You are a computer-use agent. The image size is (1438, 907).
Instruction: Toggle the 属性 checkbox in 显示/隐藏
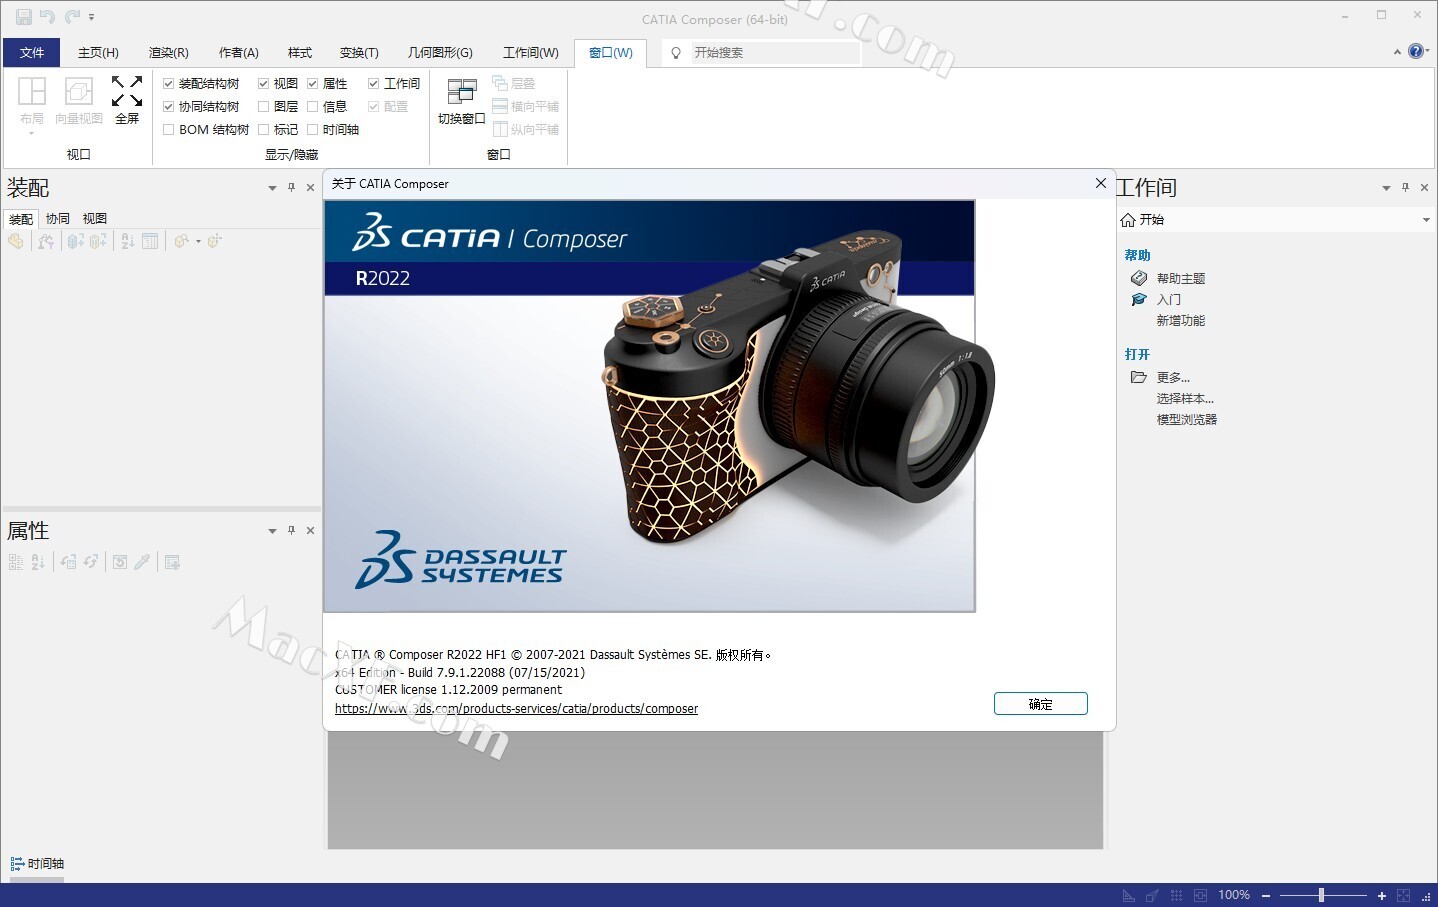(x=312, y=84)
